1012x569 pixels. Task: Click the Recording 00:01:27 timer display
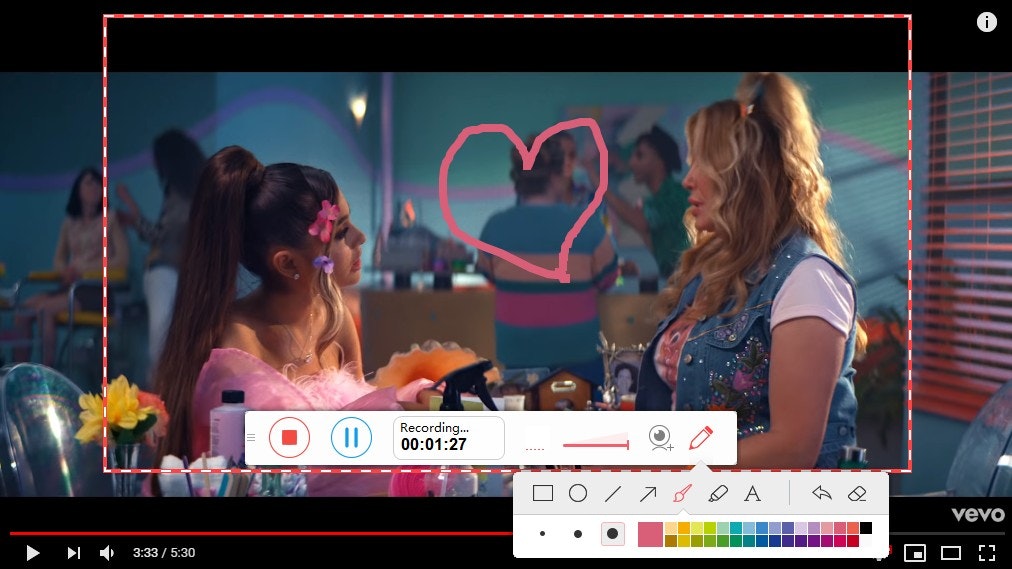[x=449, y=437]
